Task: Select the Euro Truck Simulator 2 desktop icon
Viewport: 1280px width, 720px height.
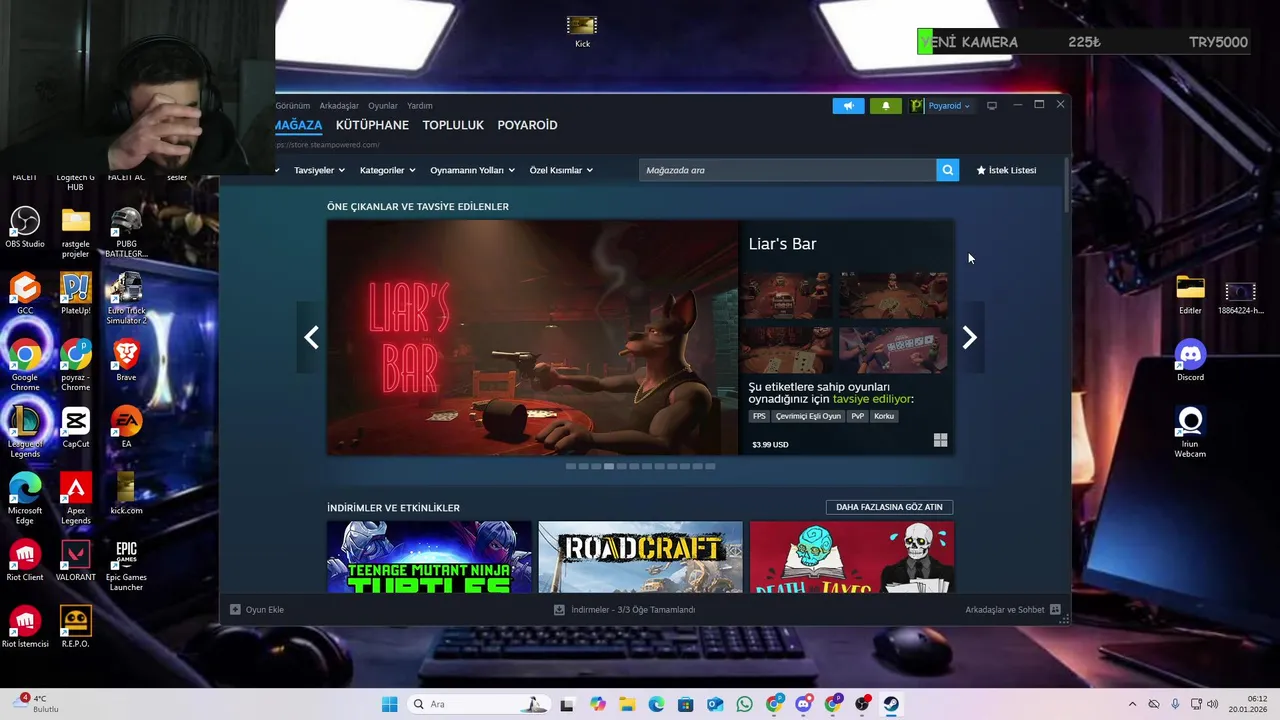Action: coord(126,299)
